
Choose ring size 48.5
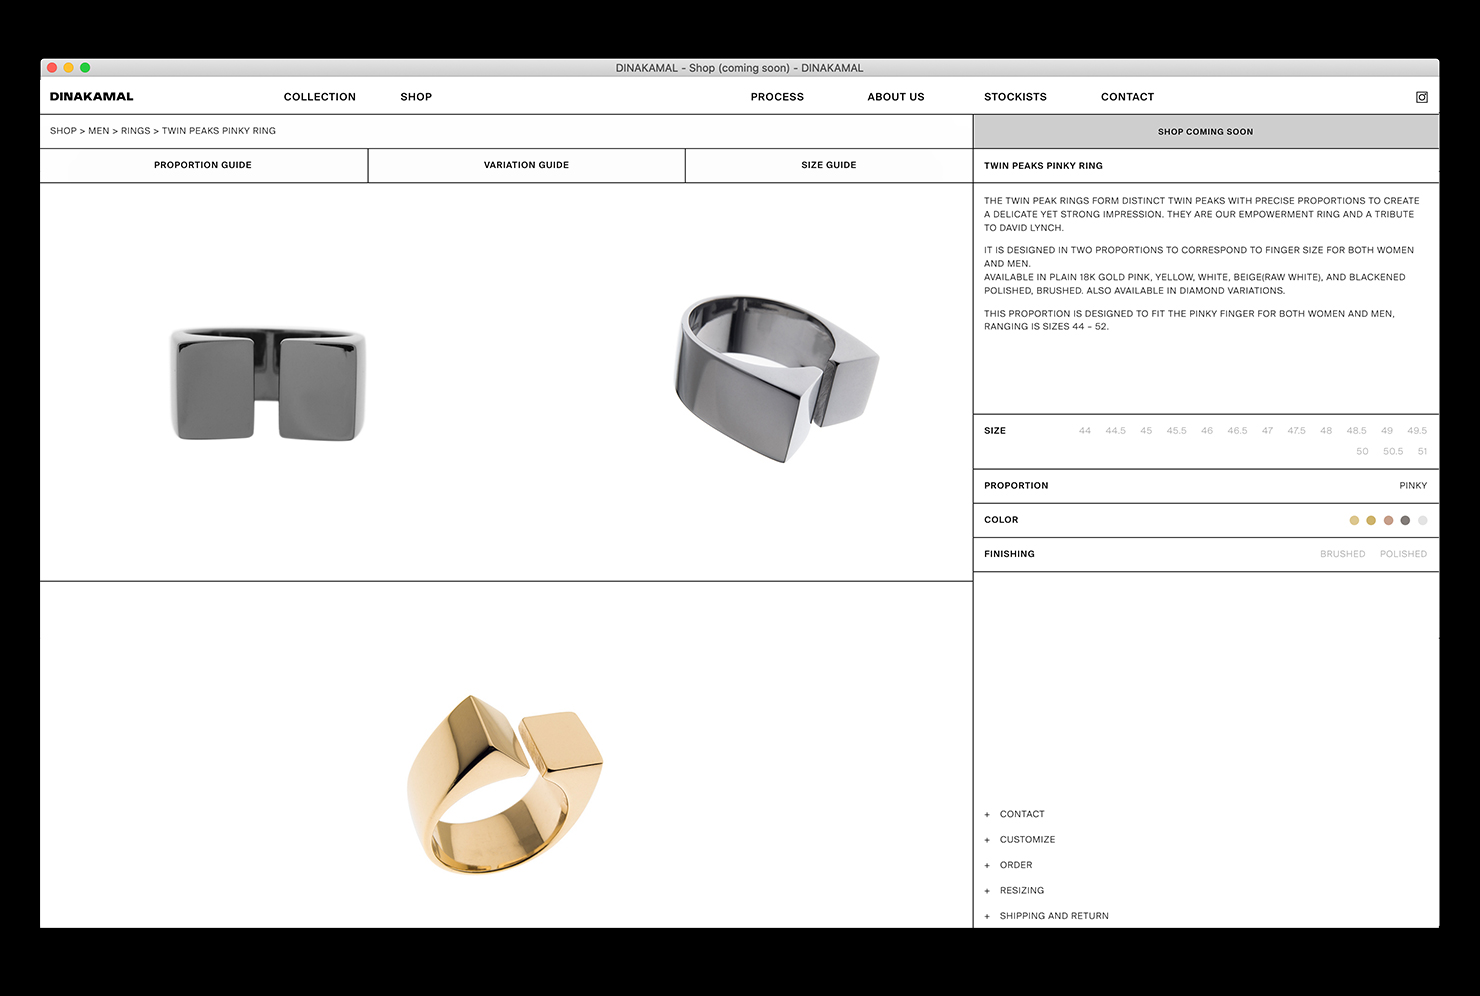pos(1357,431)
